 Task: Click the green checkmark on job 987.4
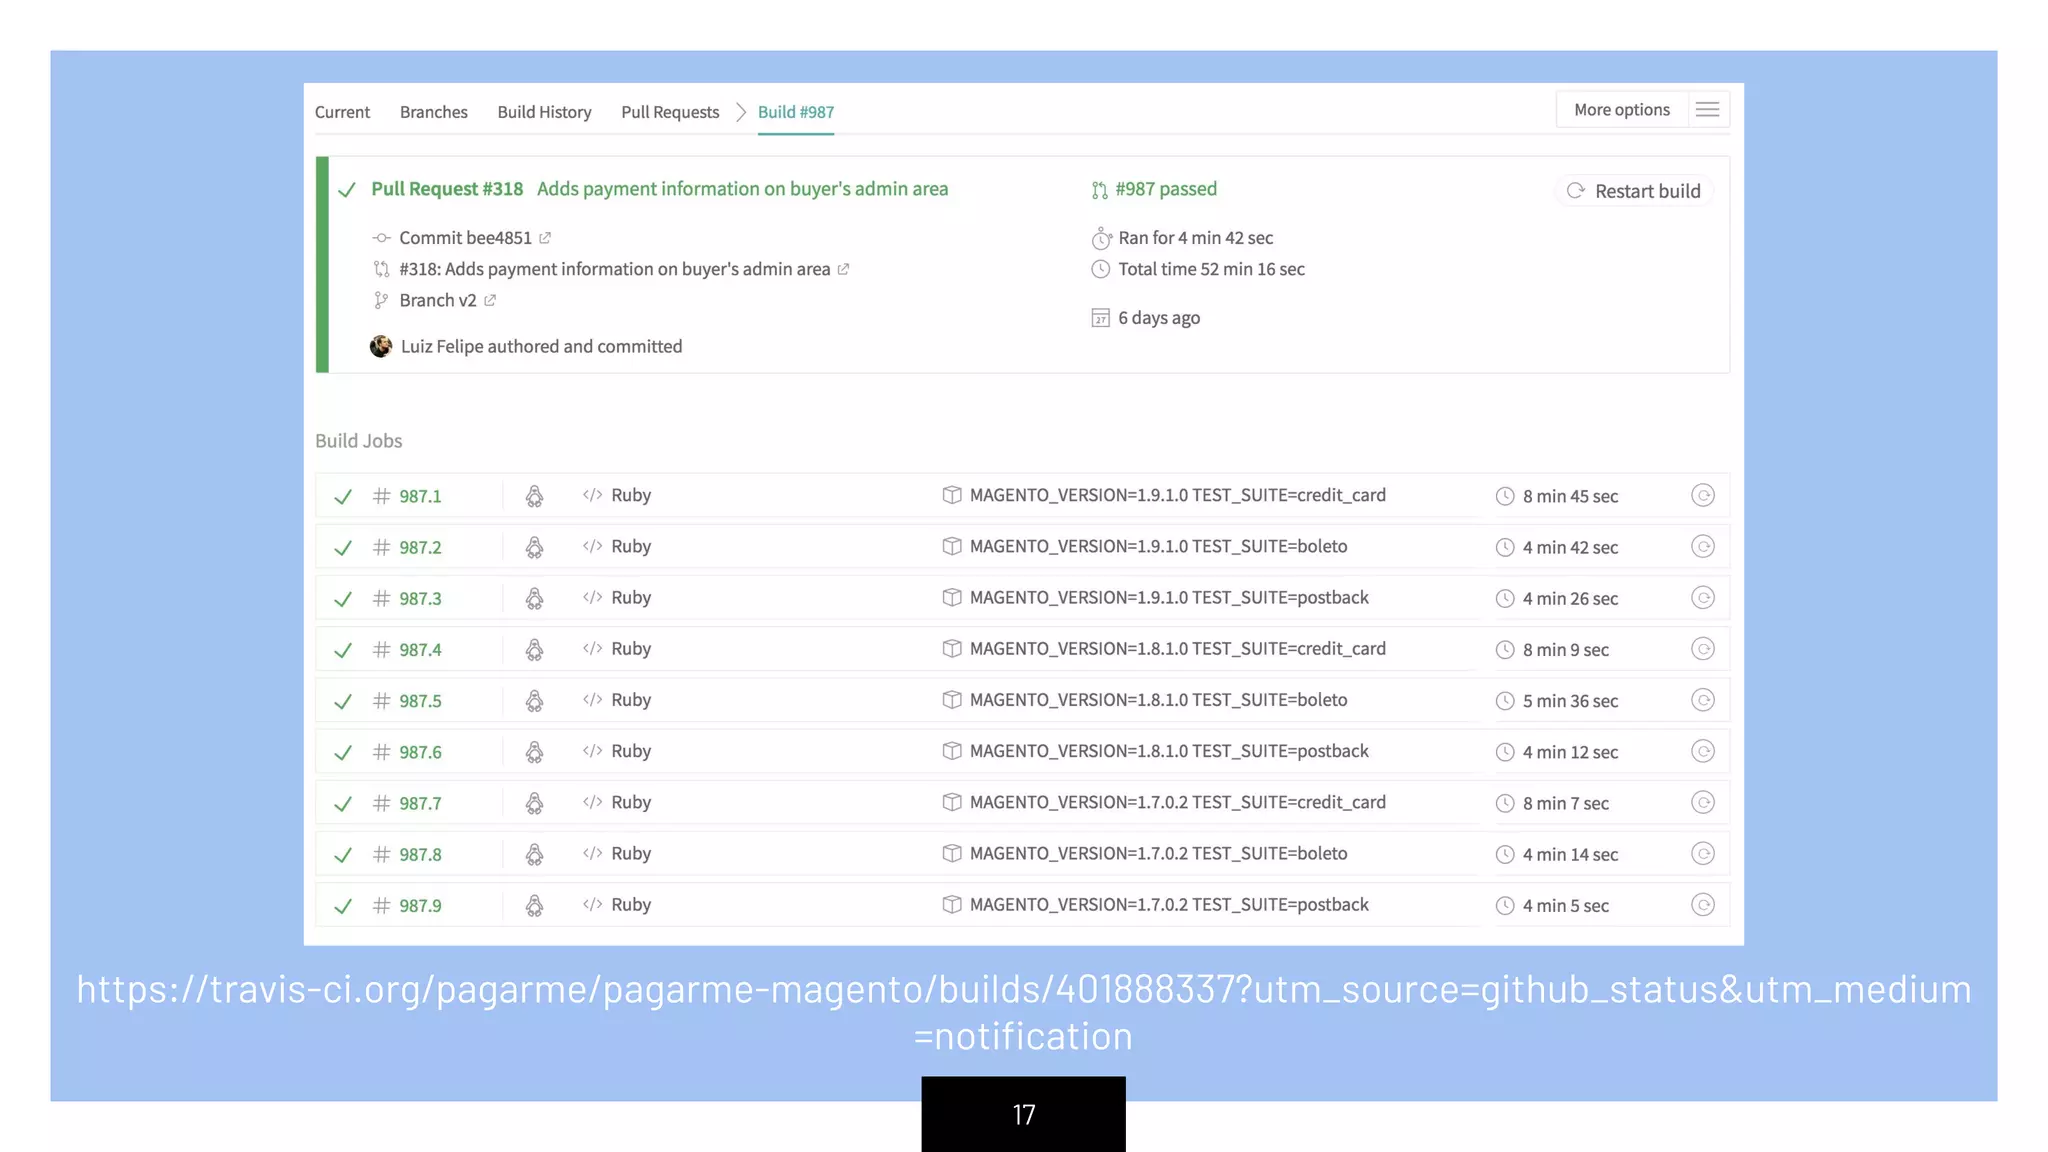(343, 650)
